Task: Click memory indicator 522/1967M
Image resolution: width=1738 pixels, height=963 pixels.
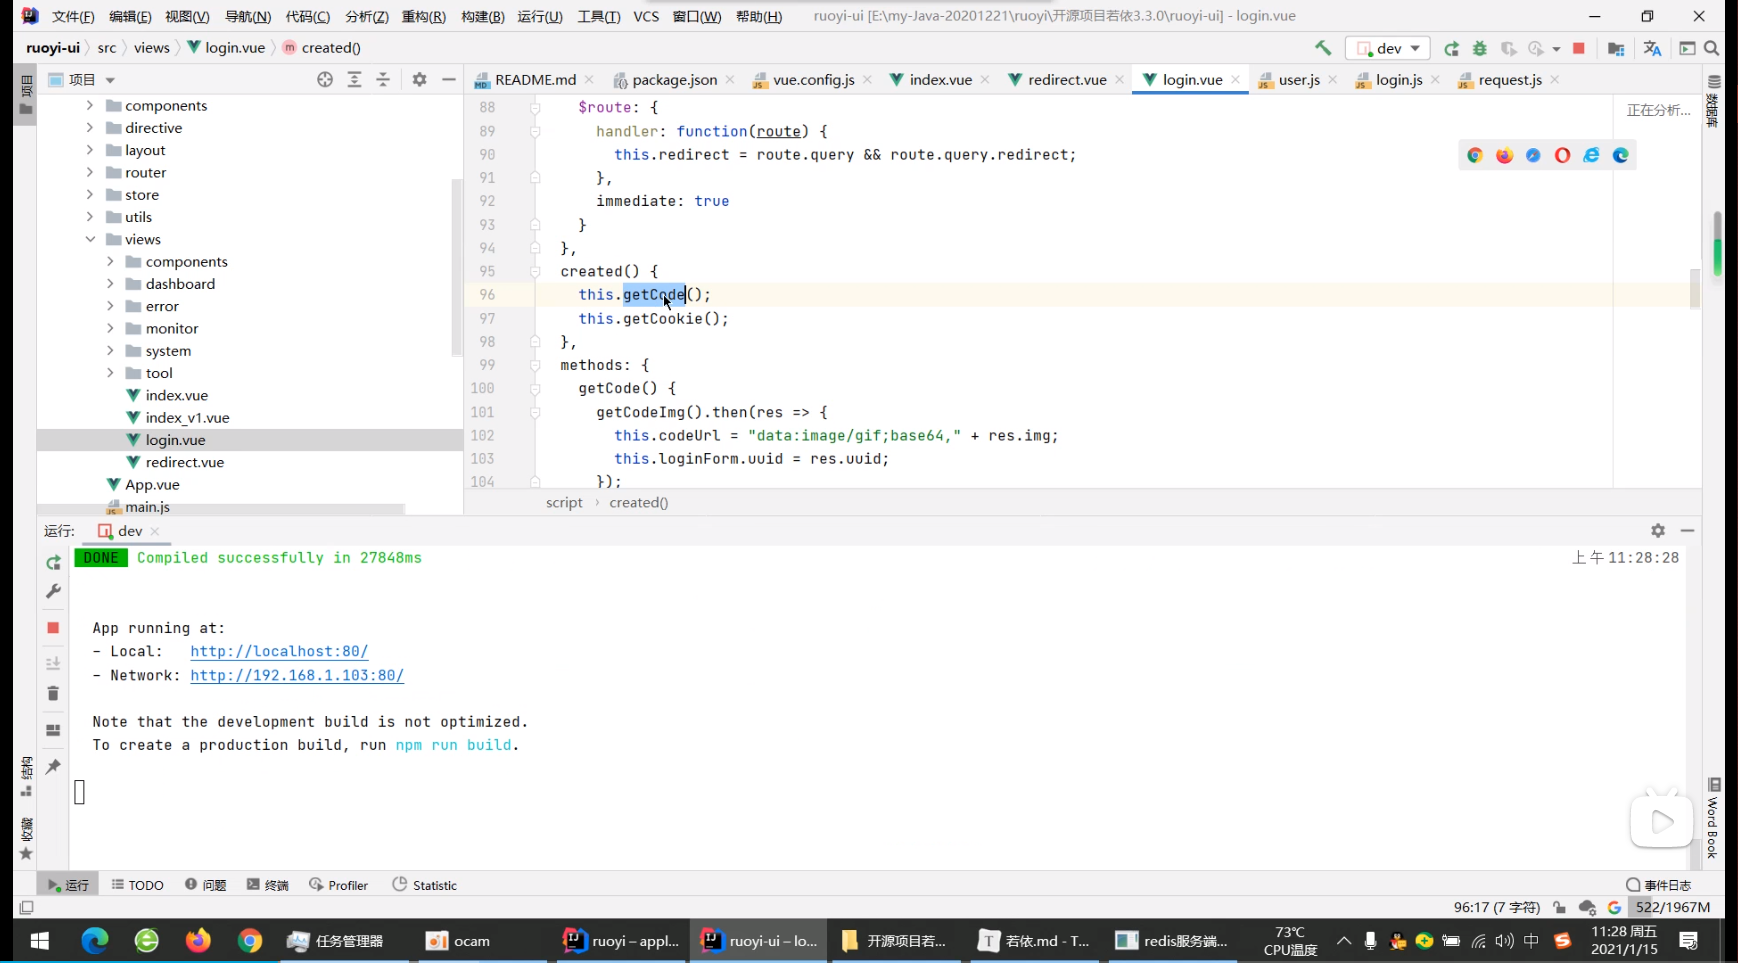Action: [x=1673, y=907]
